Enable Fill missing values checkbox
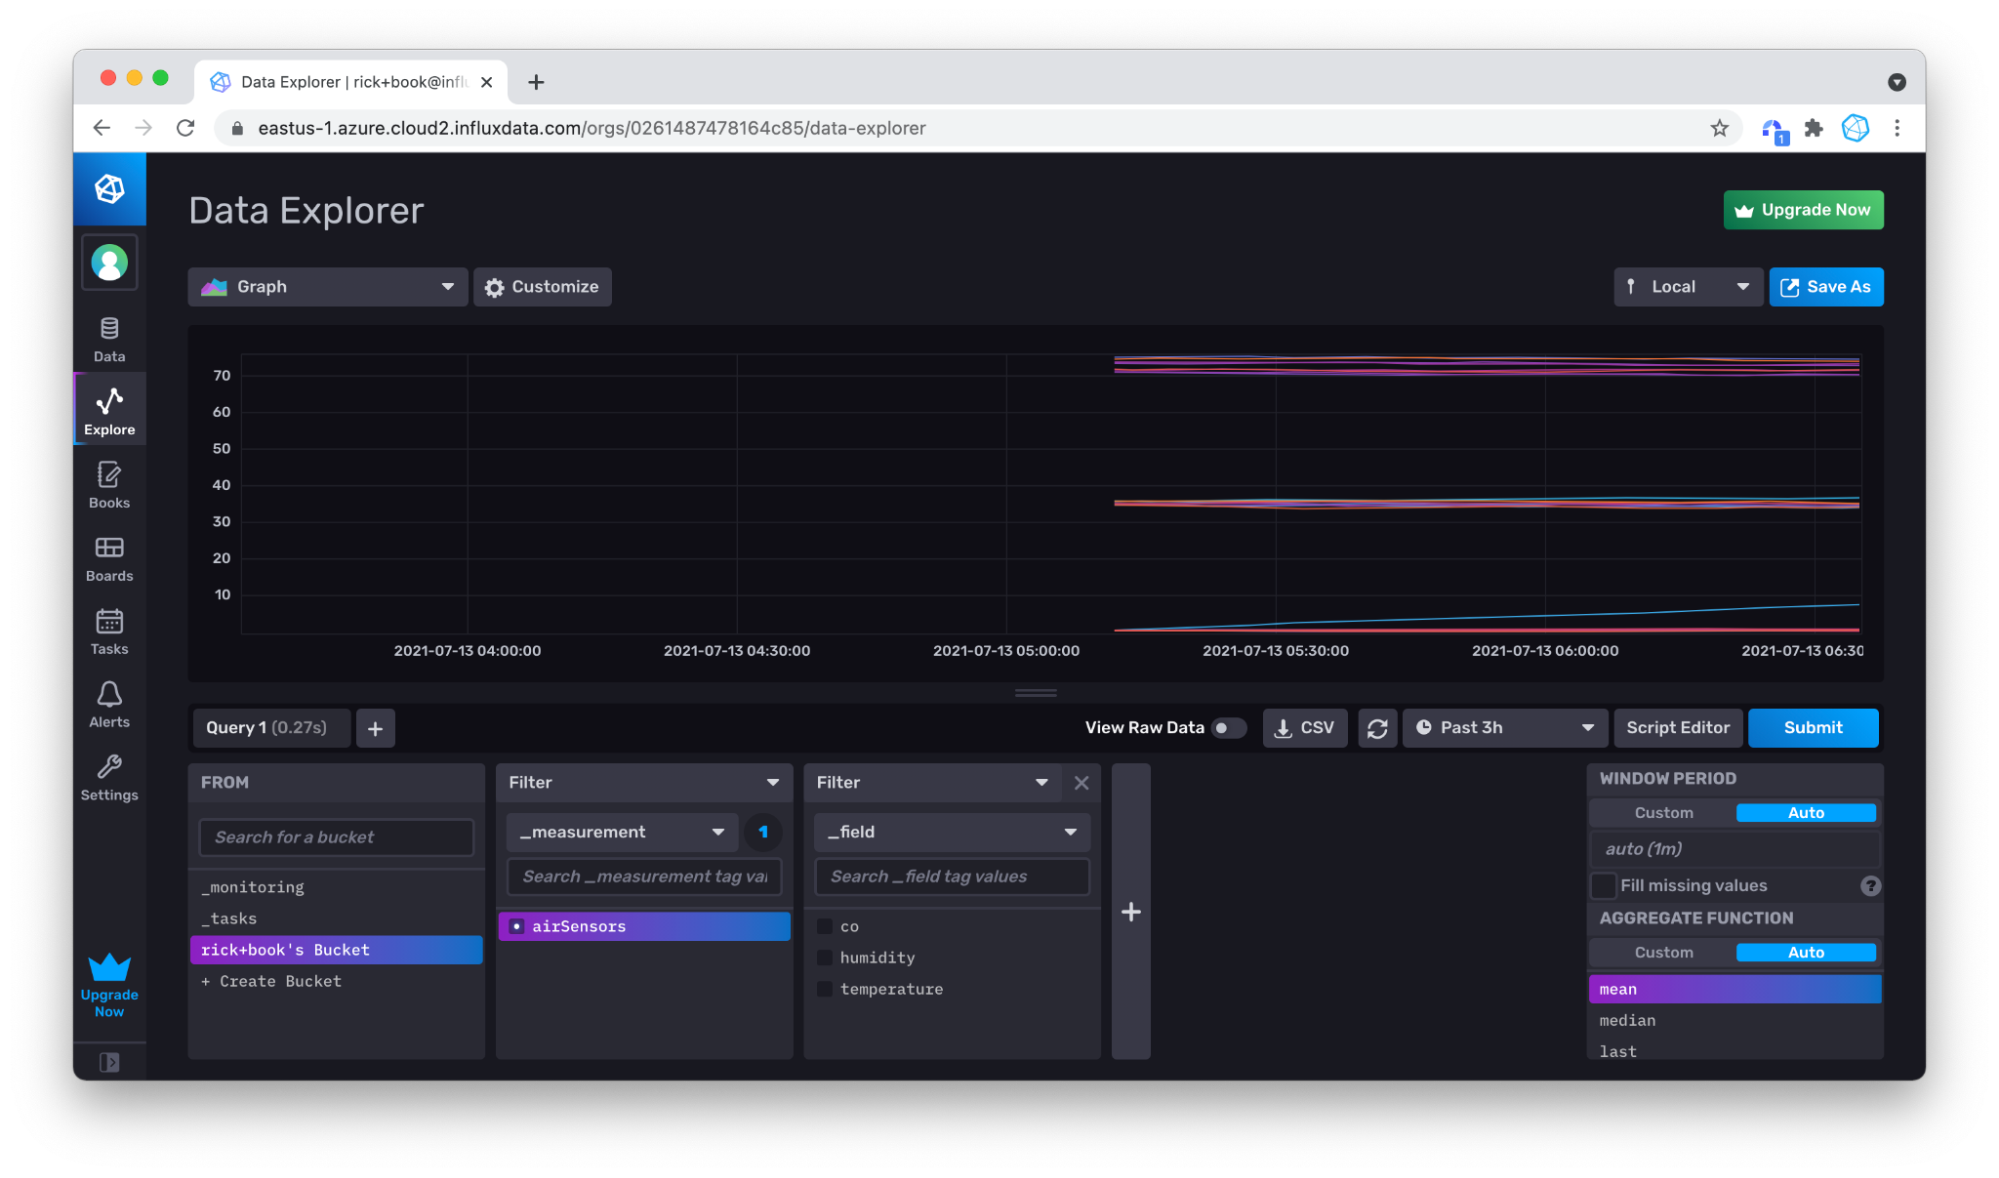This screenshot has width=1999, height=1178. (x=1603, y=886)
